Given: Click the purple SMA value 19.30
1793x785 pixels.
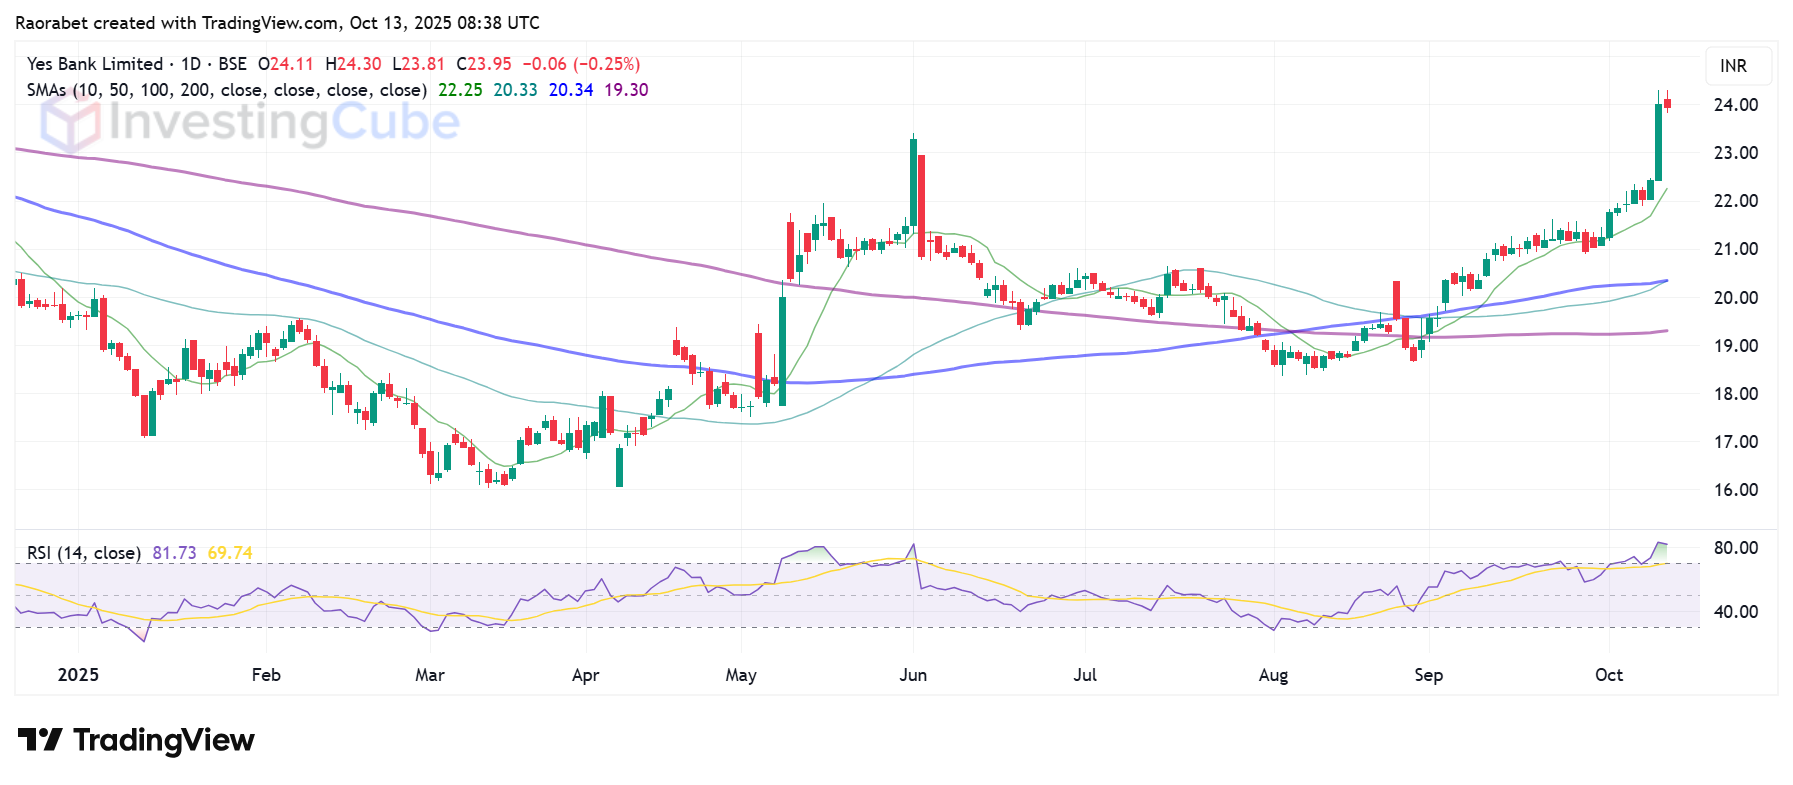Looking at the screenshot, I should [626, 90].
